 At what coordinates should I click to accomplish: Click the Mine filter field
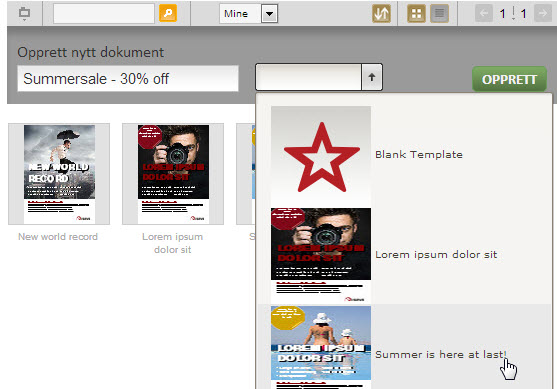pos(240,13)
